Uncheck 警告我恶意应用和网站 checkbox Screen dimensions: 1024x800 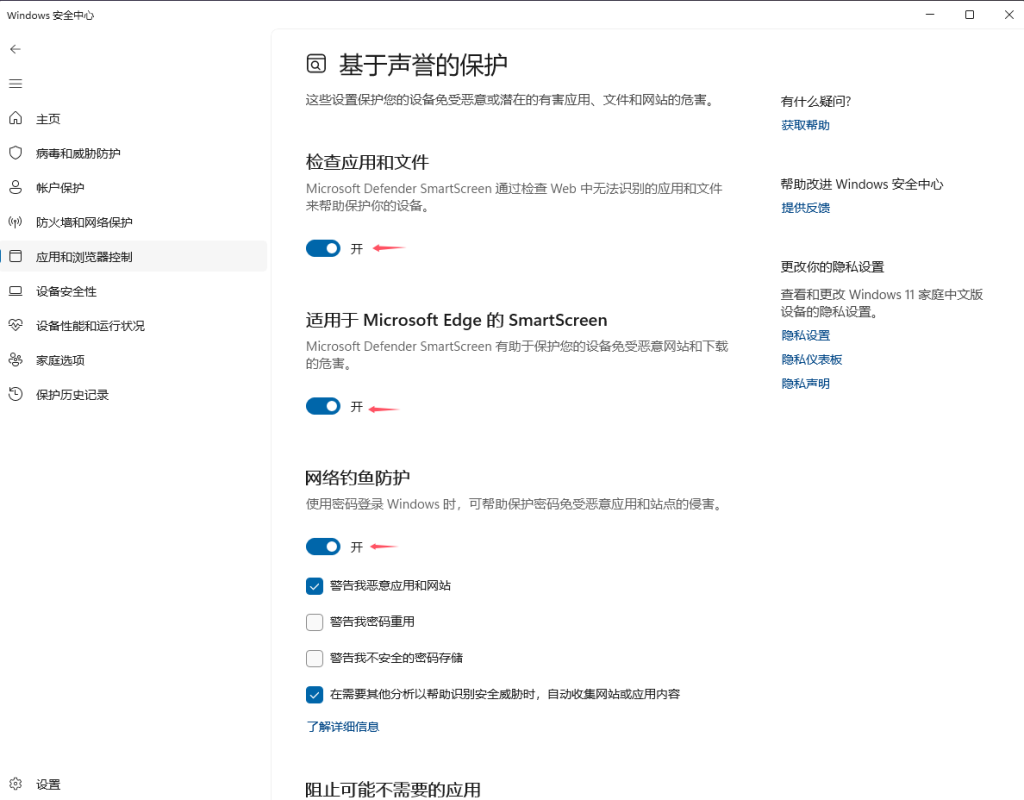314,586
